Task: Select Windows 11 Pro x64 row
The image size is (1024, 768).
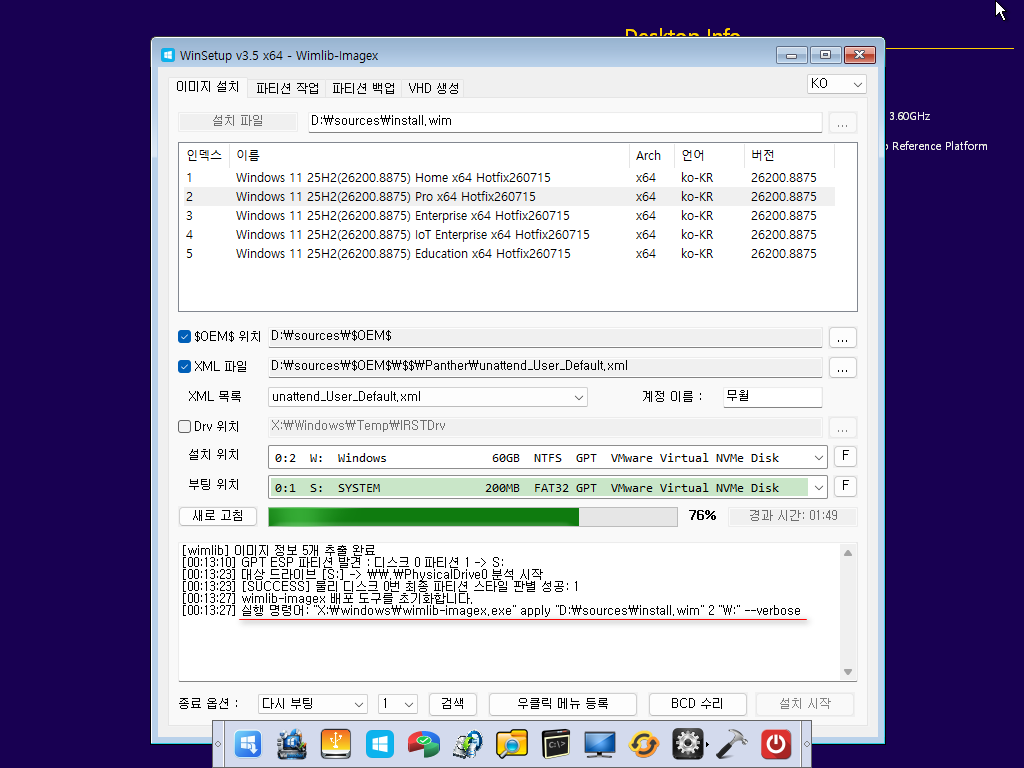Action: click(x=509, y=197)
